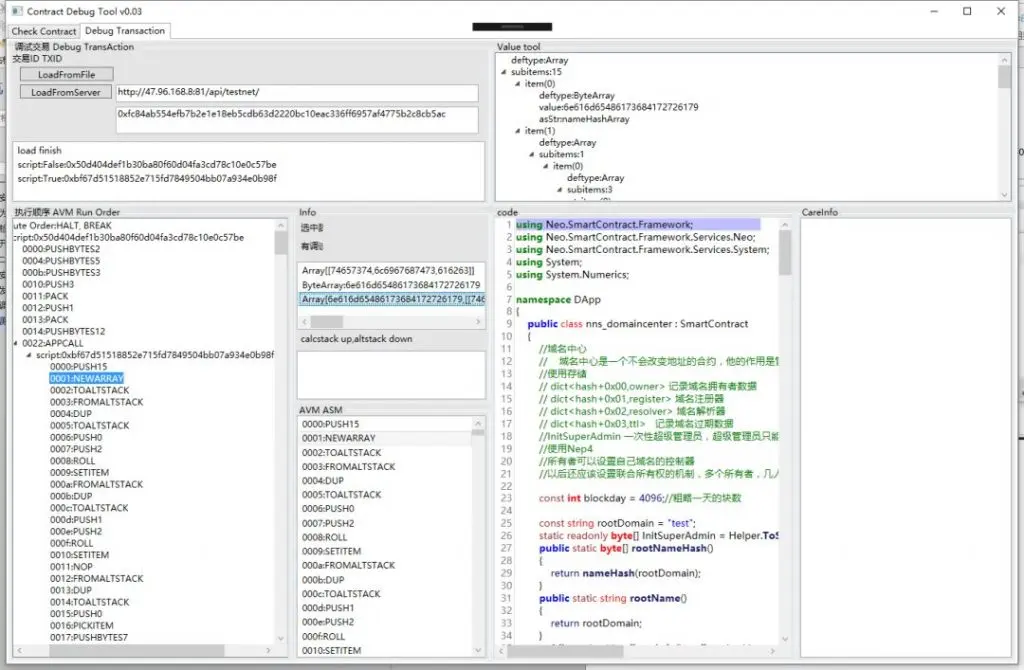This screenshot has height=670, width=1024.
Task: Select the highlighted Array[6e616d65... stack entry
Action: 391,299
